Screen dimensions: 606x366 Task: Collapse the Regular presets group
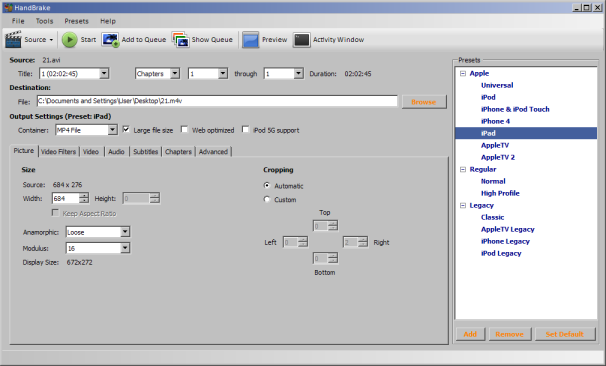(463, 169)
